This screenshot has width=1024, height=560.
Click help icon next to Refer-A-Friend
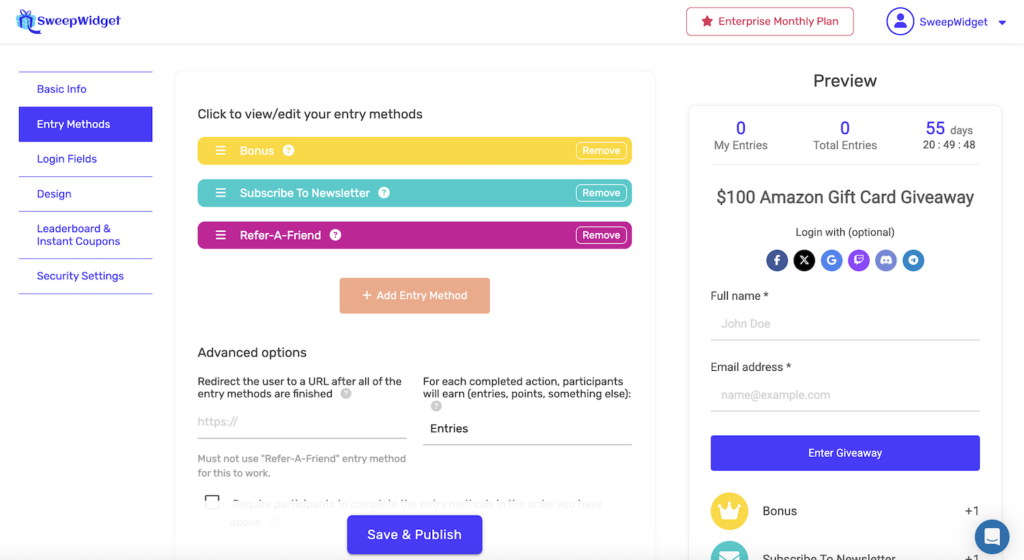coord(335,235)
